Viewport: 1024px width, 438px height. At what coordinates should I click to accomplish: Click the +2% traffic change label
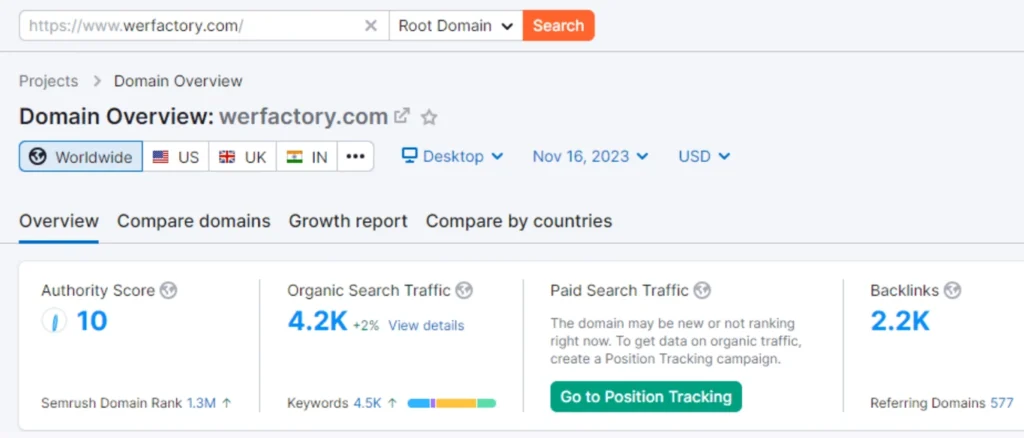(x=366, y=326)
